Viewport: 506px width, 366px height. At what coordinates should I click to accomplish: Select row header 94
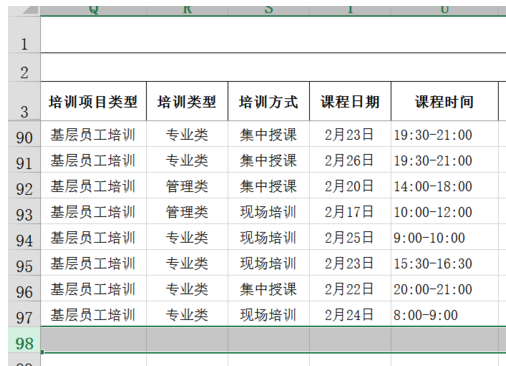(x=24, y=237)
